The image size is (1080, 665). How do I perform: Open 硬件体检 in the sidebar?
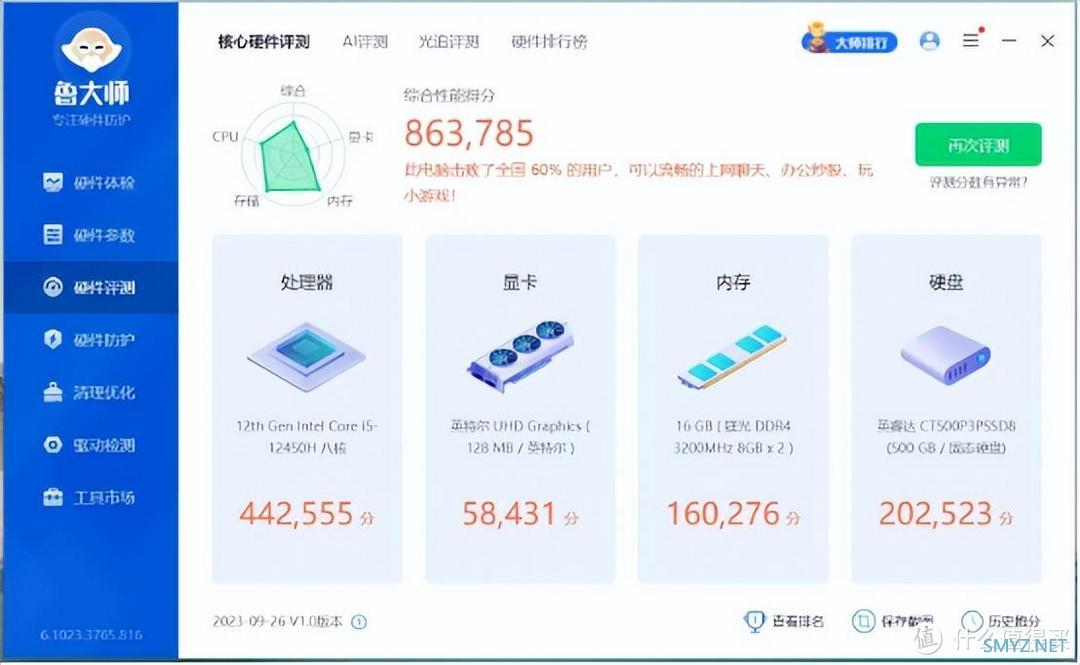(x=91, y=183)
